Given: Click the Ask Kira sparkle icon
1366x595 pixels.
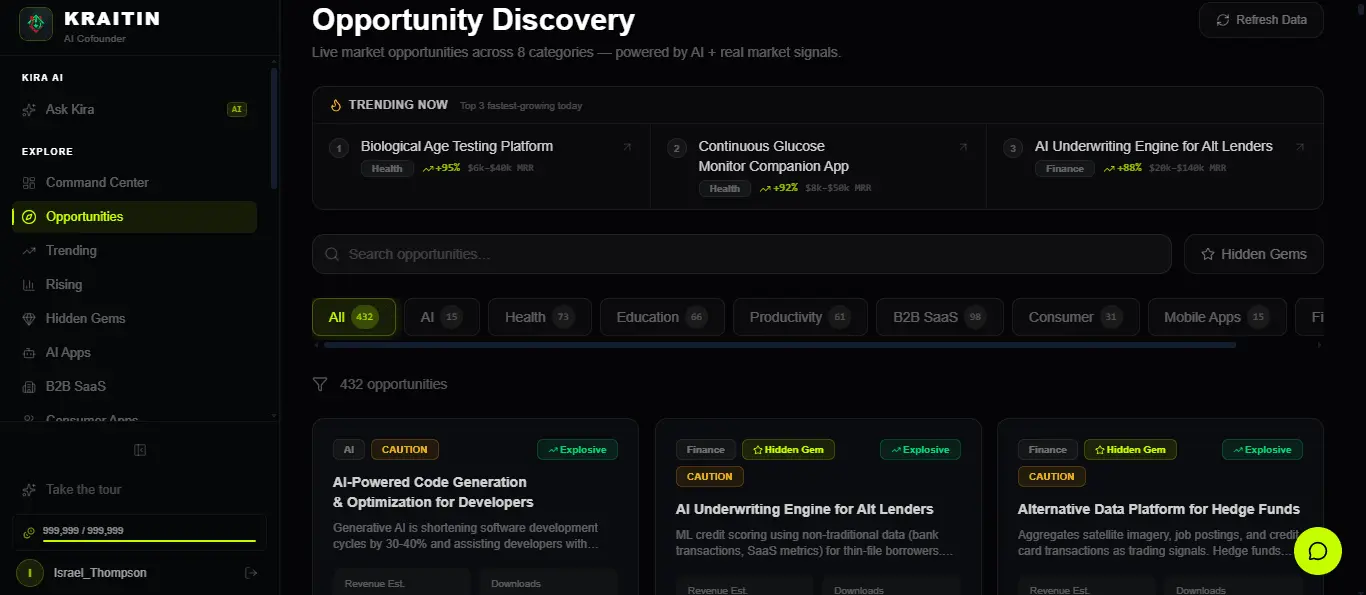Looking at the screenshot, I should [x=28, y=110].
